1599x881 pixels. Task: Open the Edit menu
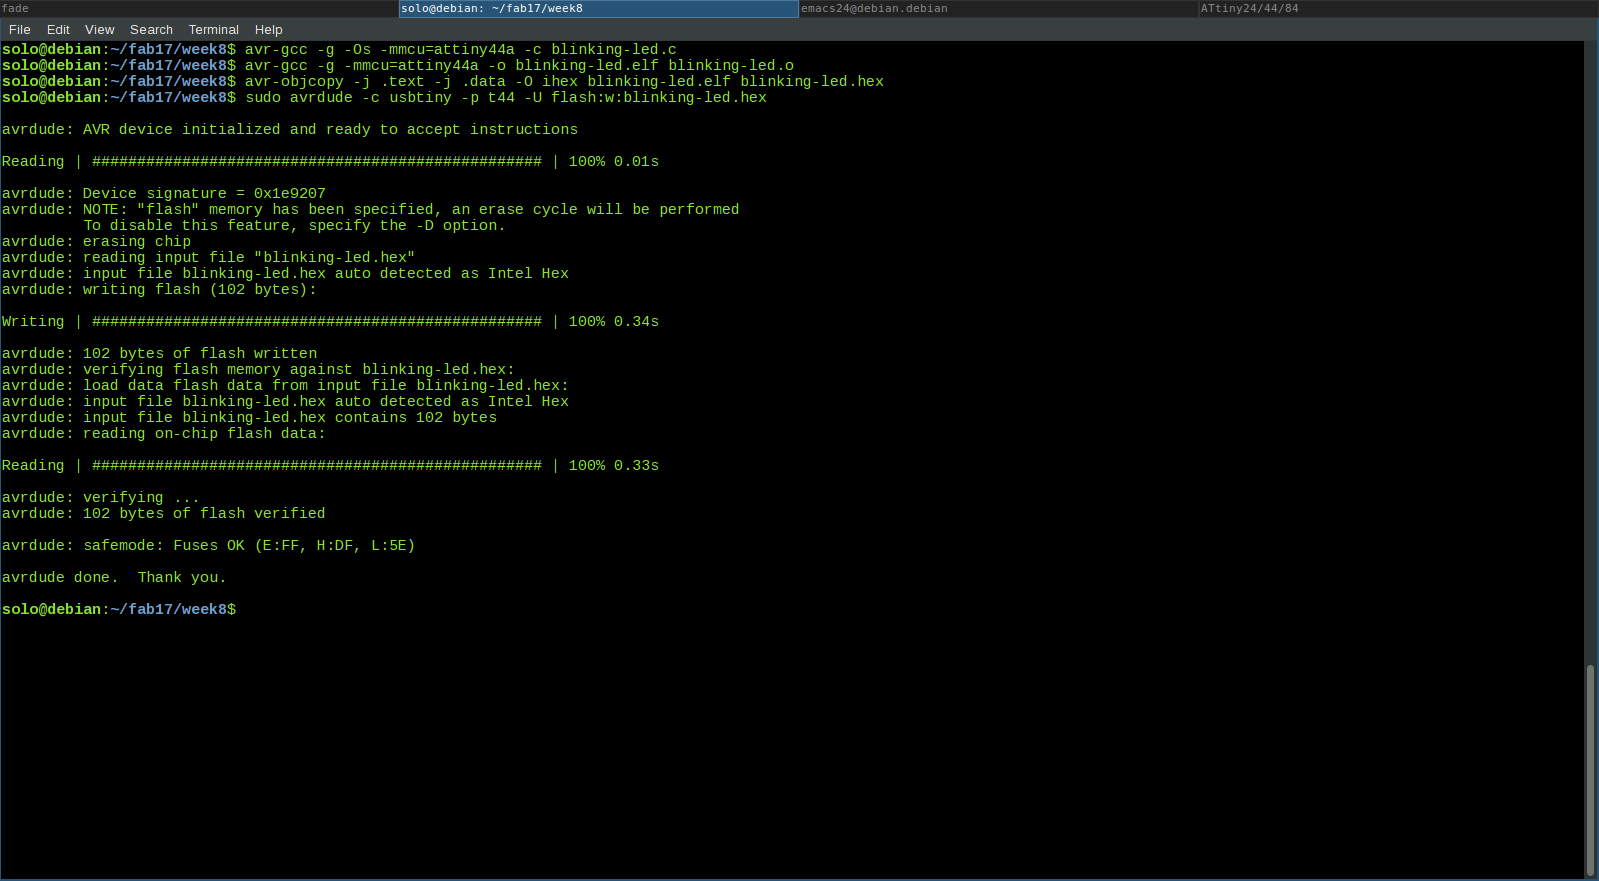coord(58,30)
